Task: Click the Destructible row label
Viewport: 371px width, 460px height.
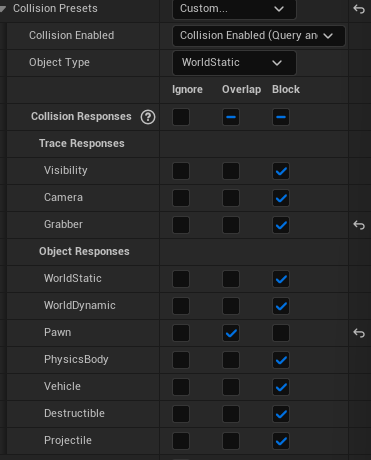Action: (x=74, y=413)
